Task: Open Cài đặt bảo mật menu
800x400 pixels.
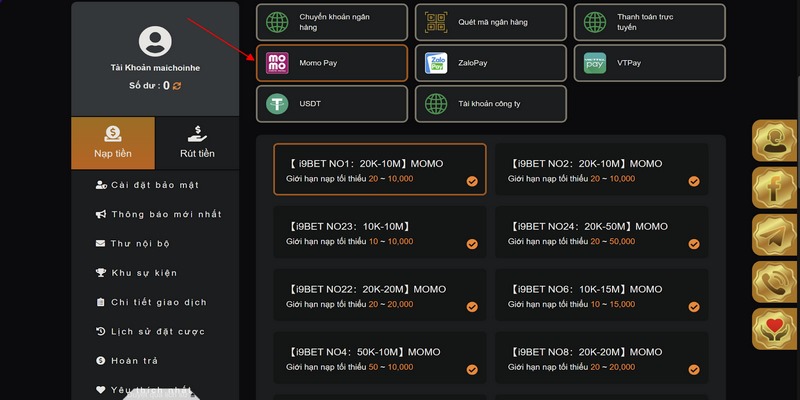Action: 155,185
